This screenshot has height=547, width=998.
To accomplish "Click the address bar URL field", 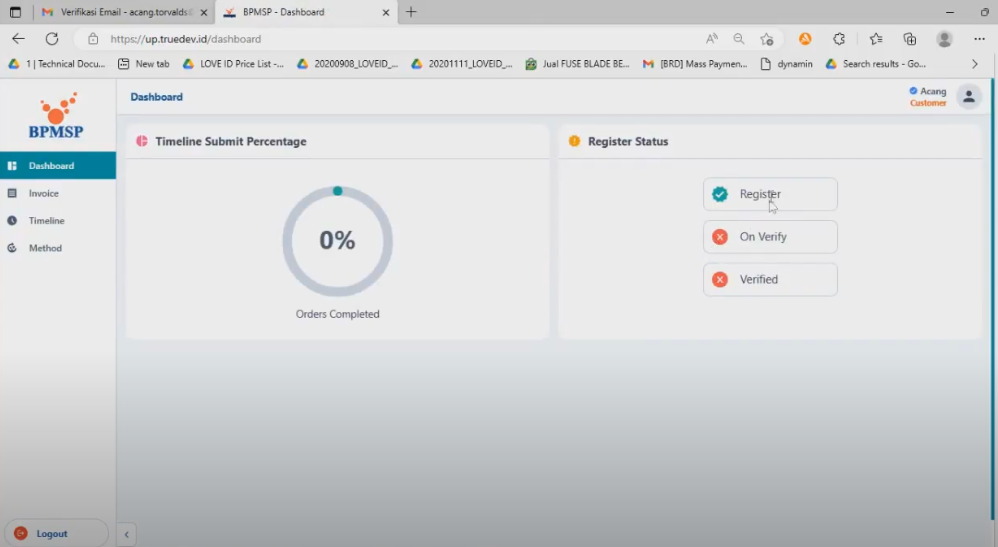I will [x=400, y=39].
